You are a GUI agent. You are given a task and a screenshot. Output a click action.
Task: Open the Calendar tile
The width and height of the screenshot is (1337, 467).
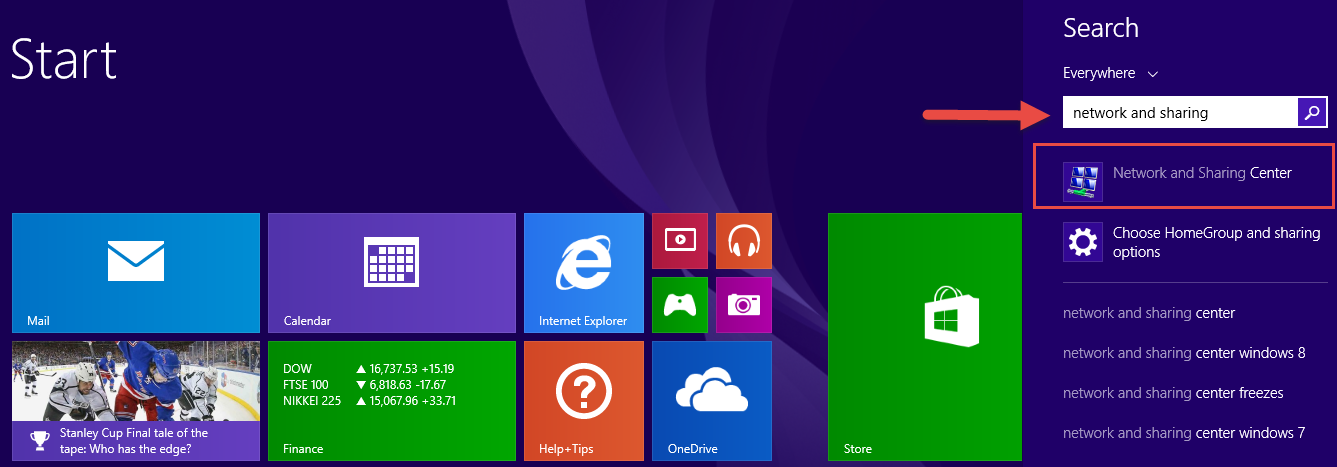[x=391, y=273]
